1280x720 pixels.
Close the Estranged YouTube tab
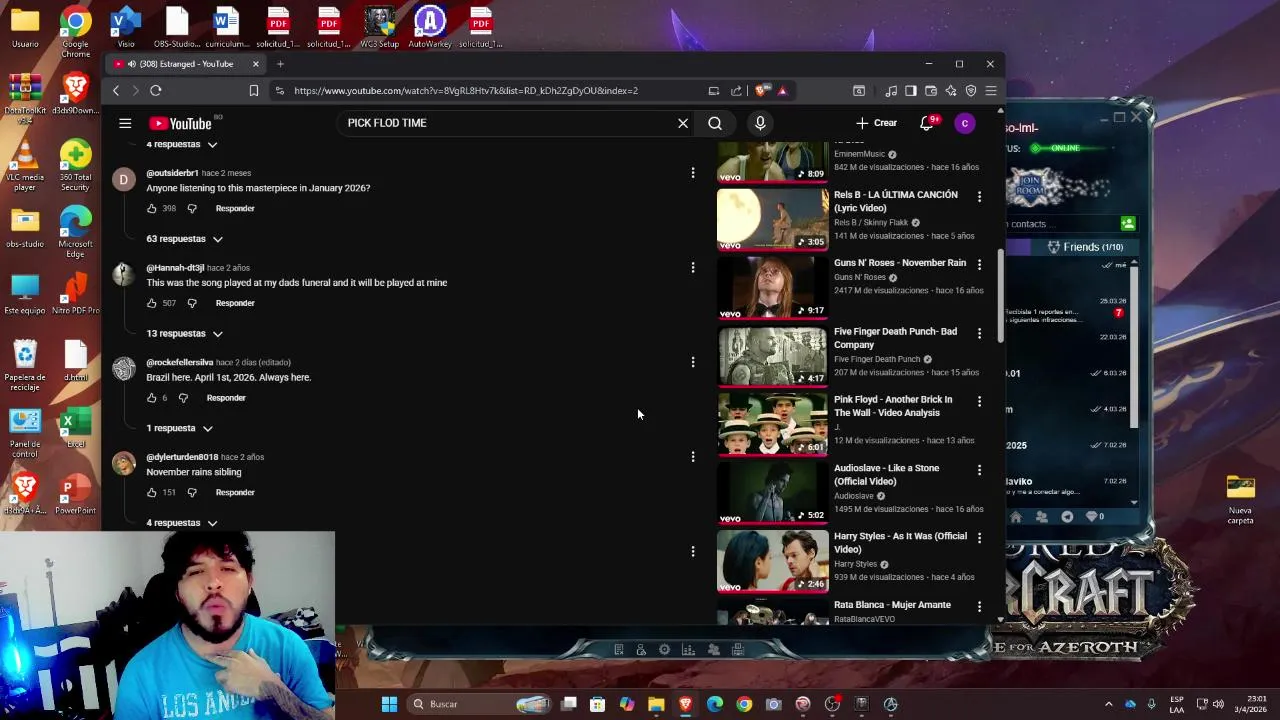pos(255,64)
